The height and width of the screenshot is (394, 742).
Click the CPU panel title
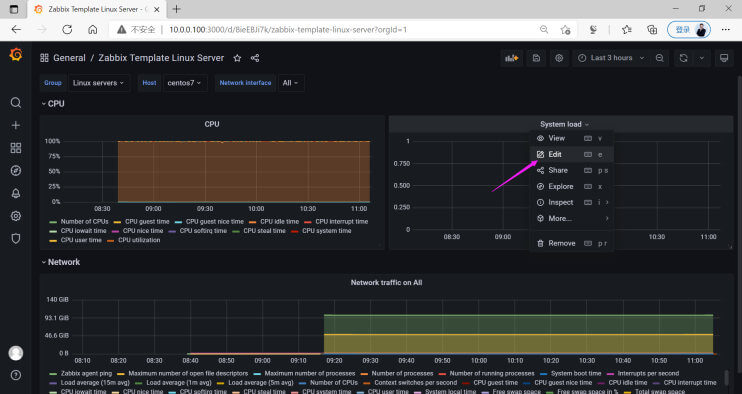tap(212, 124)
